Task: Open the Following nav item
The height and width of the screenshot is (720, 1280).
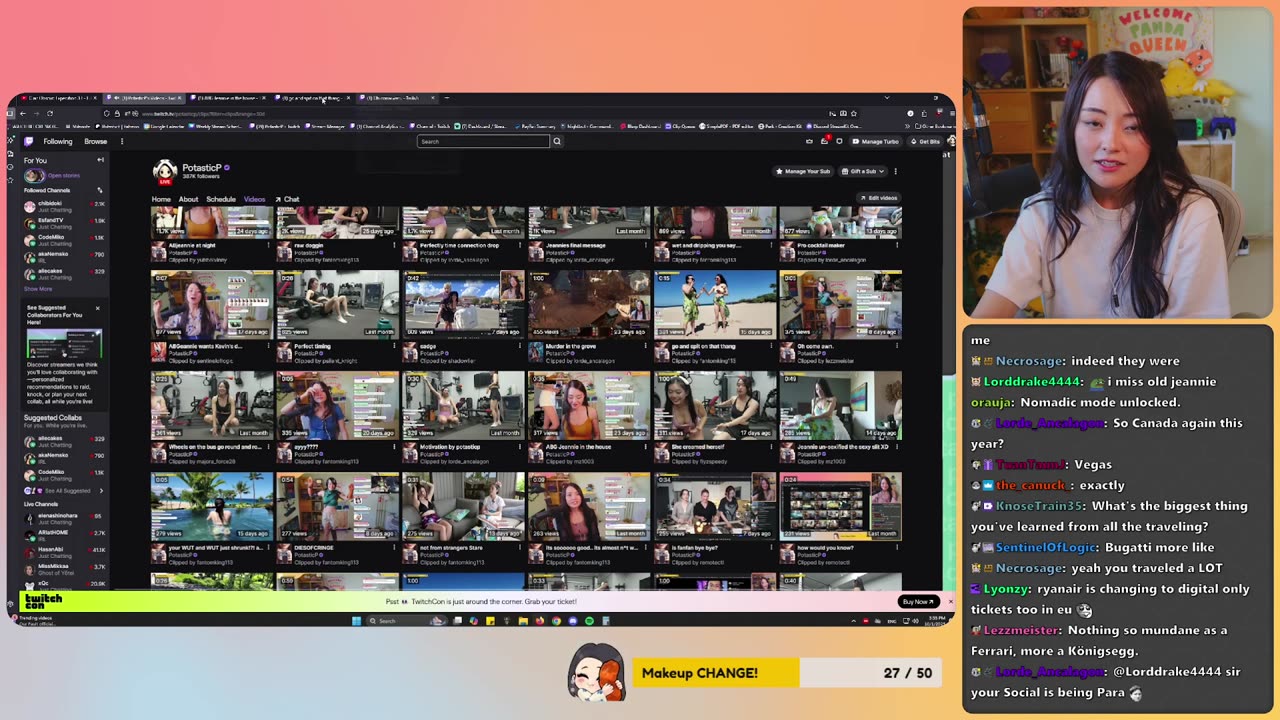Action: 58,141
